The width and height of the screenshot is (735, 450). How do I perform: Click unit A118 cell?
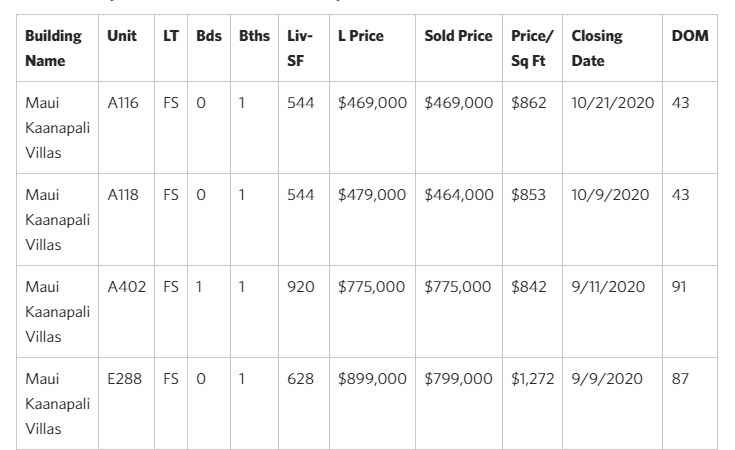(x=122, y=195)
